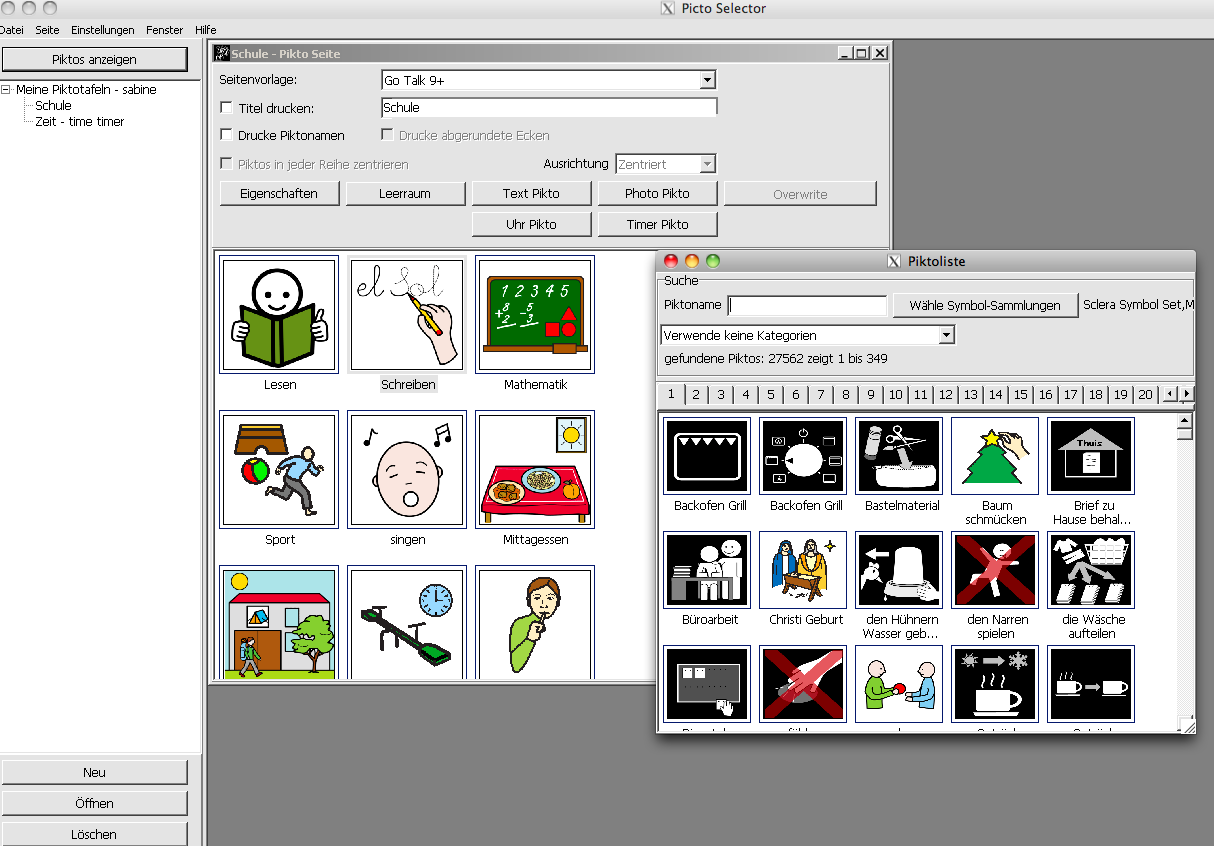1214x846 pixels.
Task: Click the Wähle Symbol-Sammlungen button
Action: point(984,305)
